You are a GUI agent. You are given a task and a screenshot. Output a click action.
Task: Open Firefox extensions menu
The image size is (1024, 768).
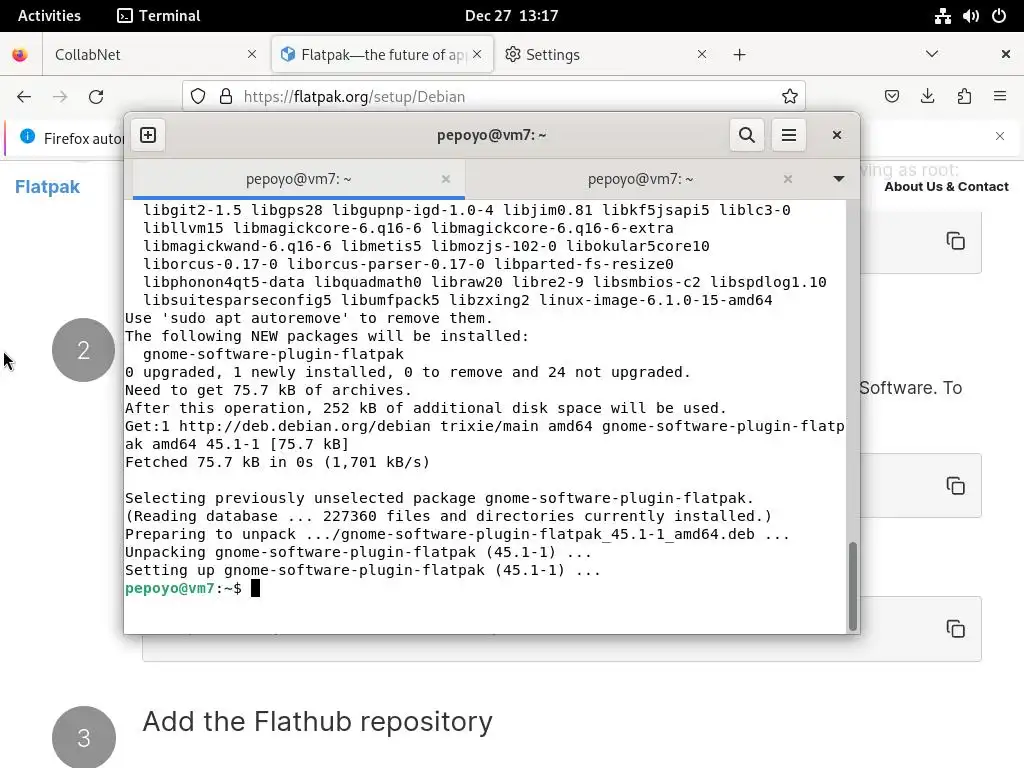tap(964, 97)
